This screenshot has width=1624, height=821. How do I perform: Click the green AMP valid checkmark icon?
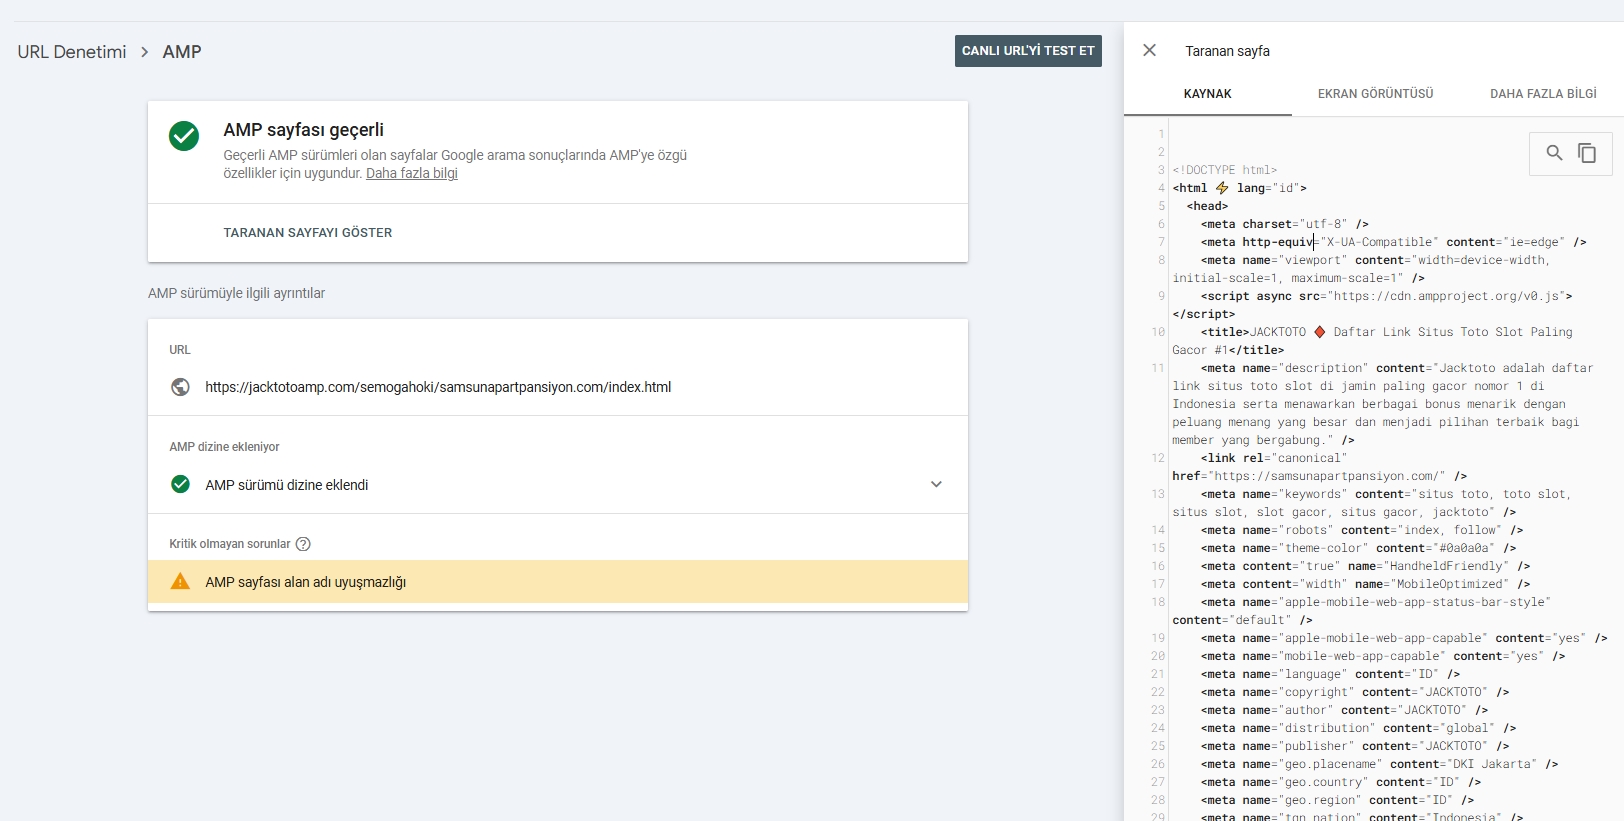tap(184, 136)
